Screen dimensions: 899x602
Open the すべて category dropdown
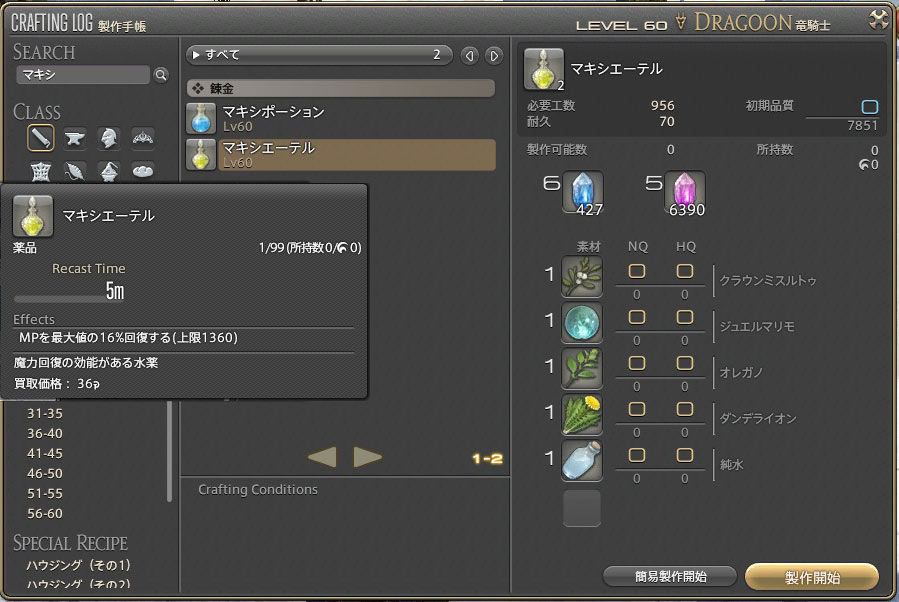click(319, 55)
